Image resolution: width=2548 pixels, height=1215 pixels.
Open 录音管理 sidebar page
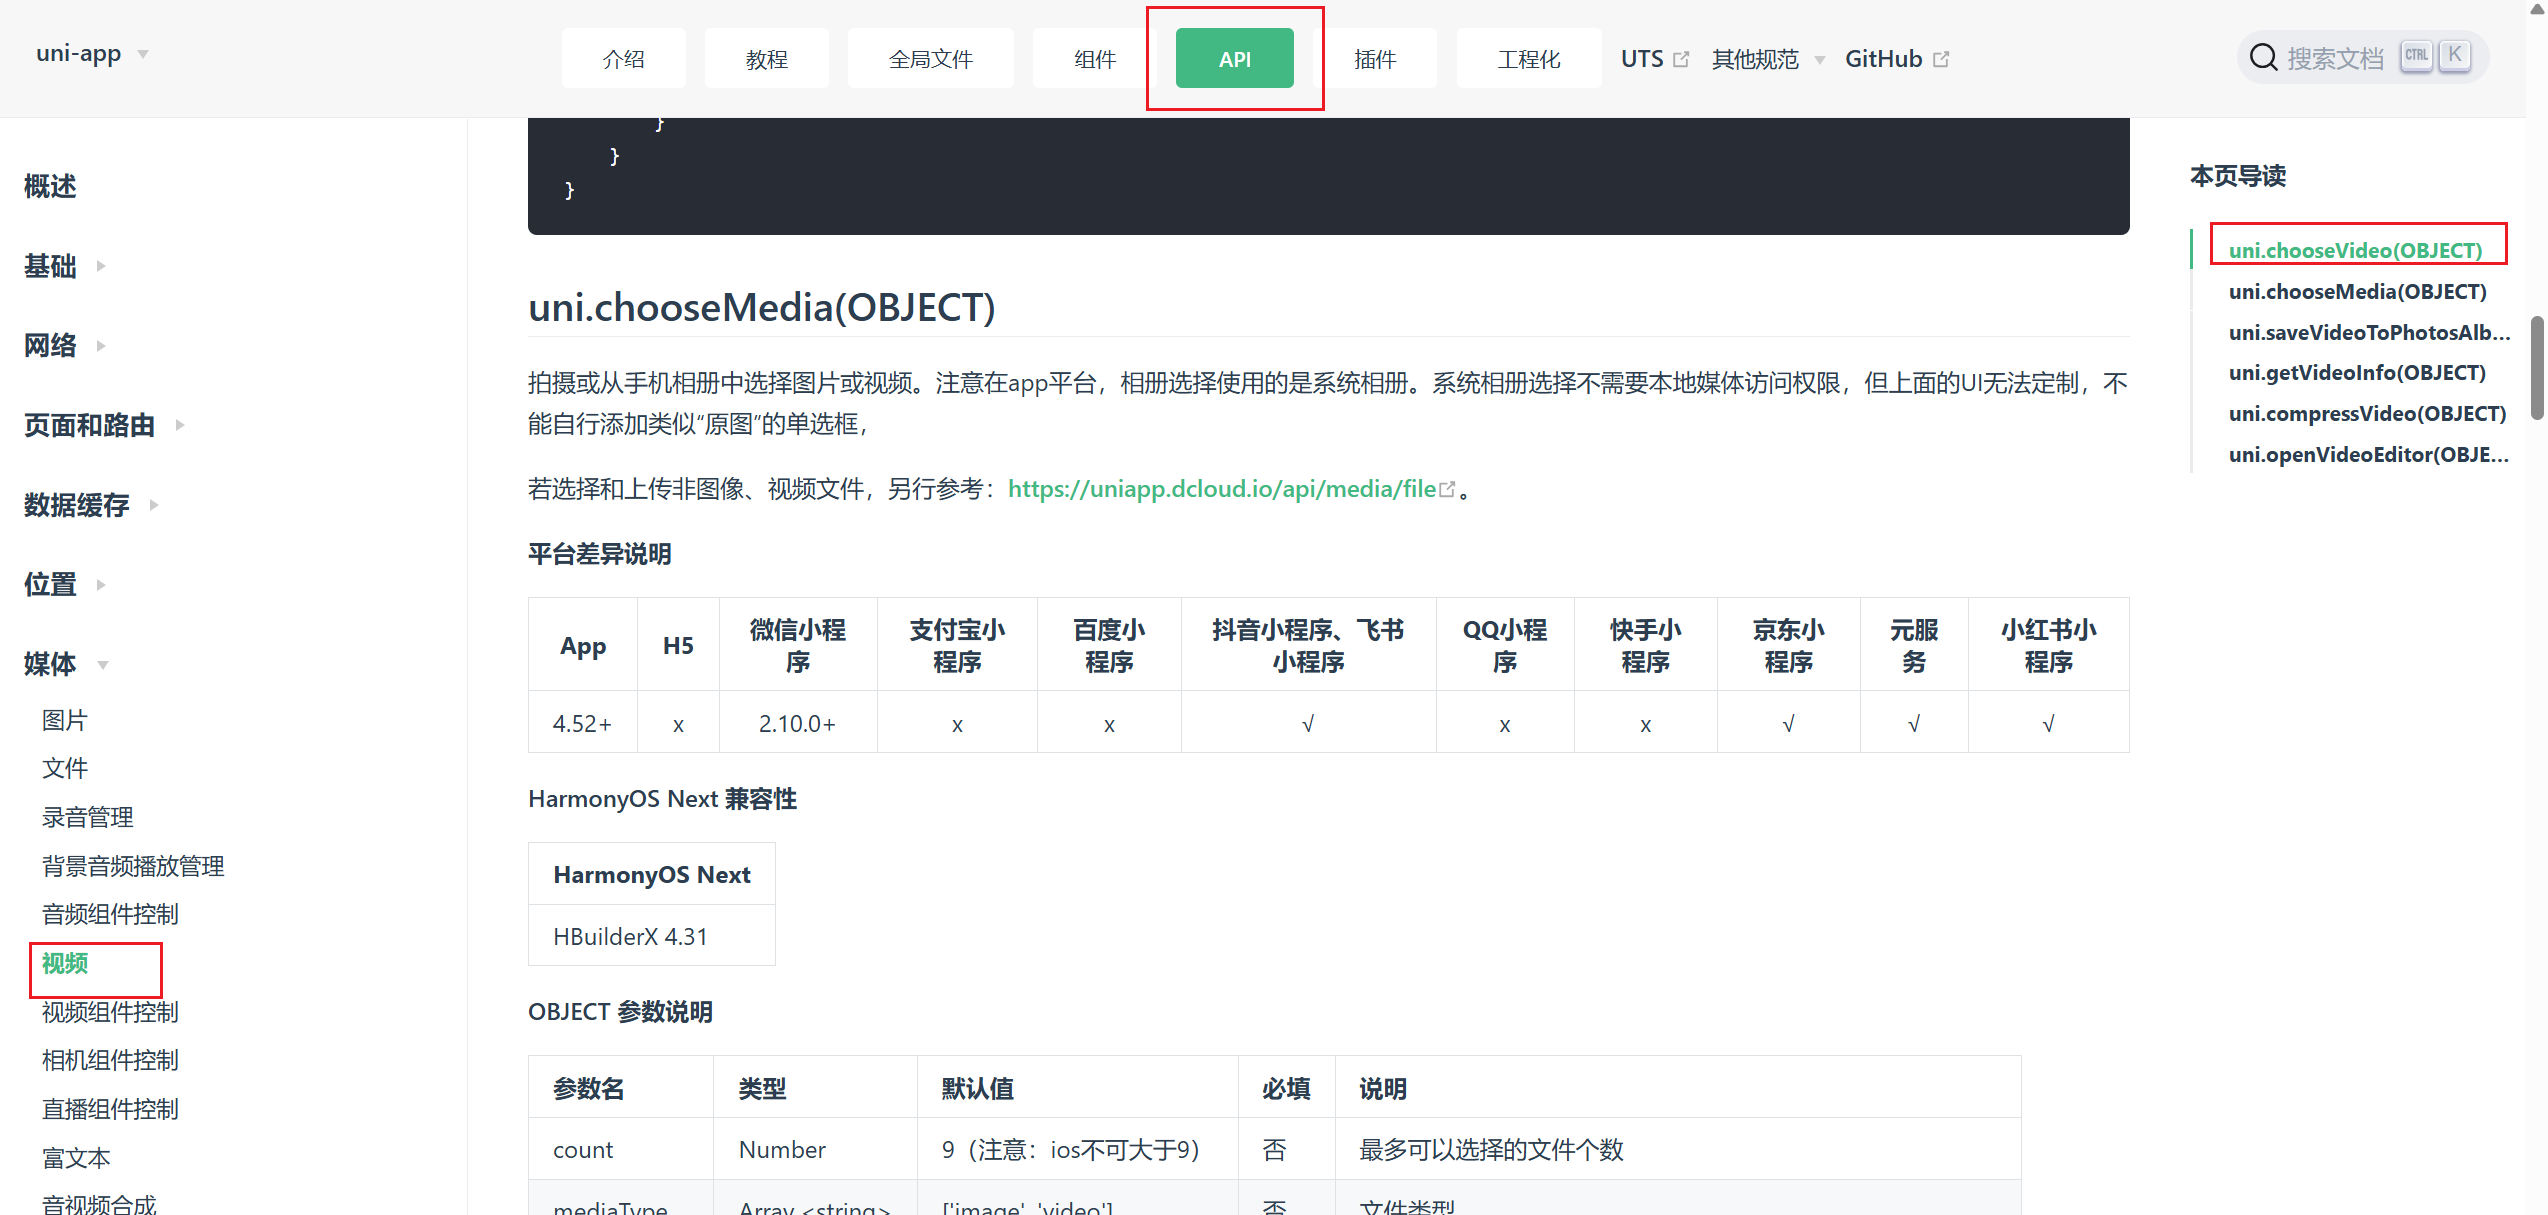[x=88, y=817]
